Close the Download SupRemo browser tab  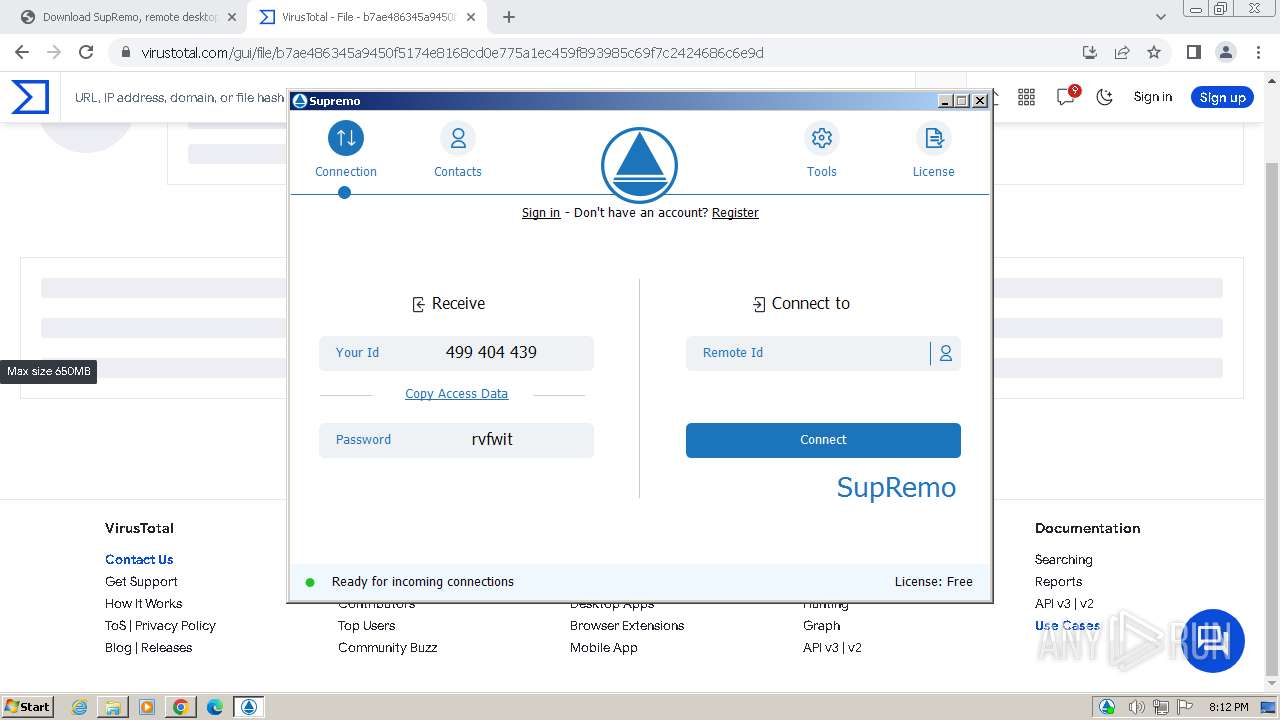click(231, 17)
